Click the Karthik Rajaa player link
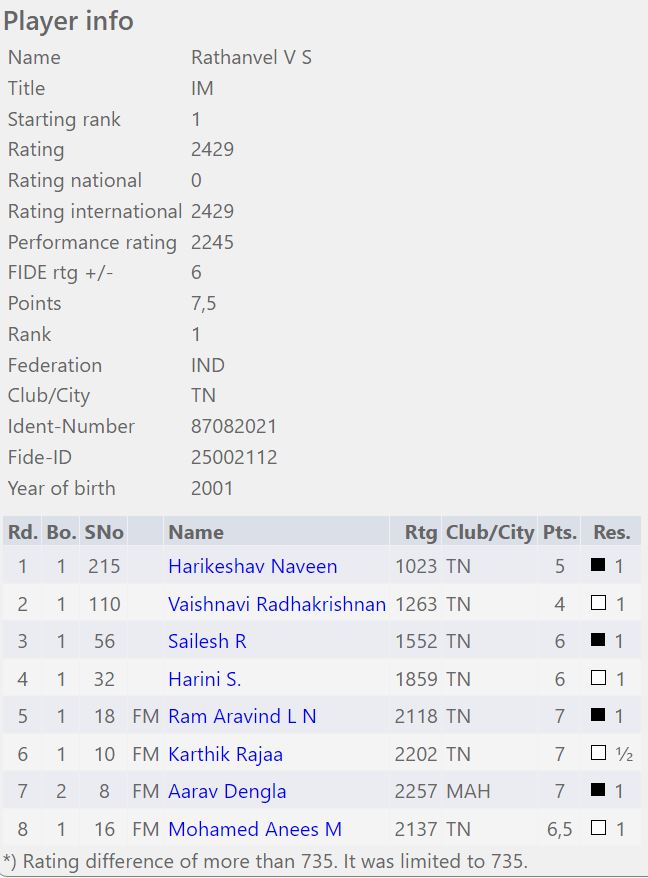This screenshot has height=878, width=648. coord(227,754)
